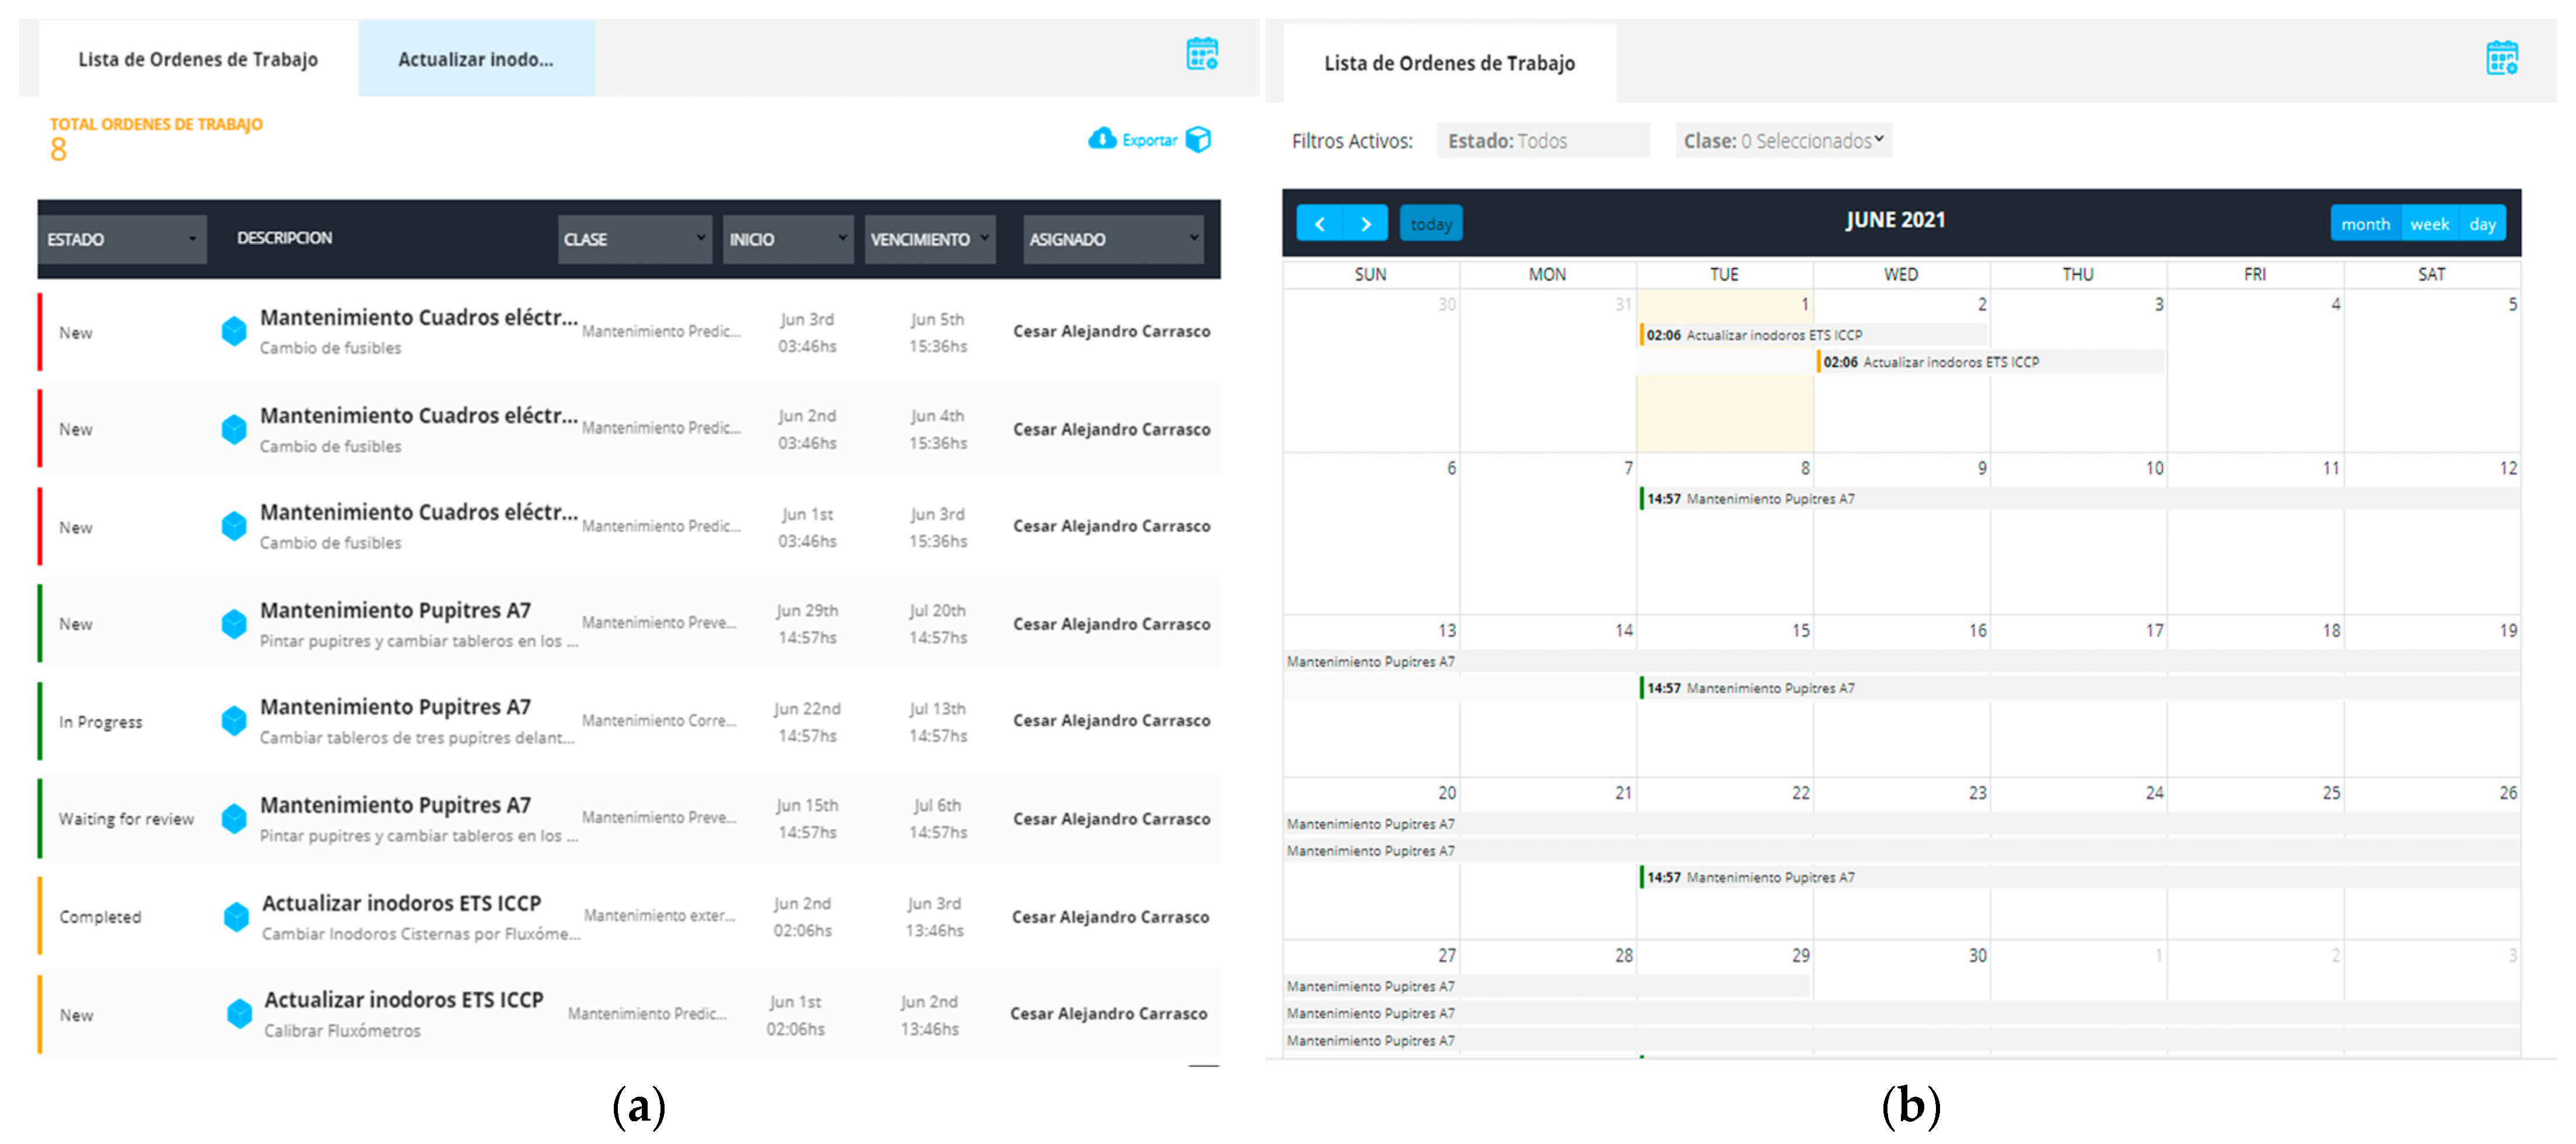
Task: Select left Lista de Ordenes de Trabajo tab
Action: coord(198,60)
